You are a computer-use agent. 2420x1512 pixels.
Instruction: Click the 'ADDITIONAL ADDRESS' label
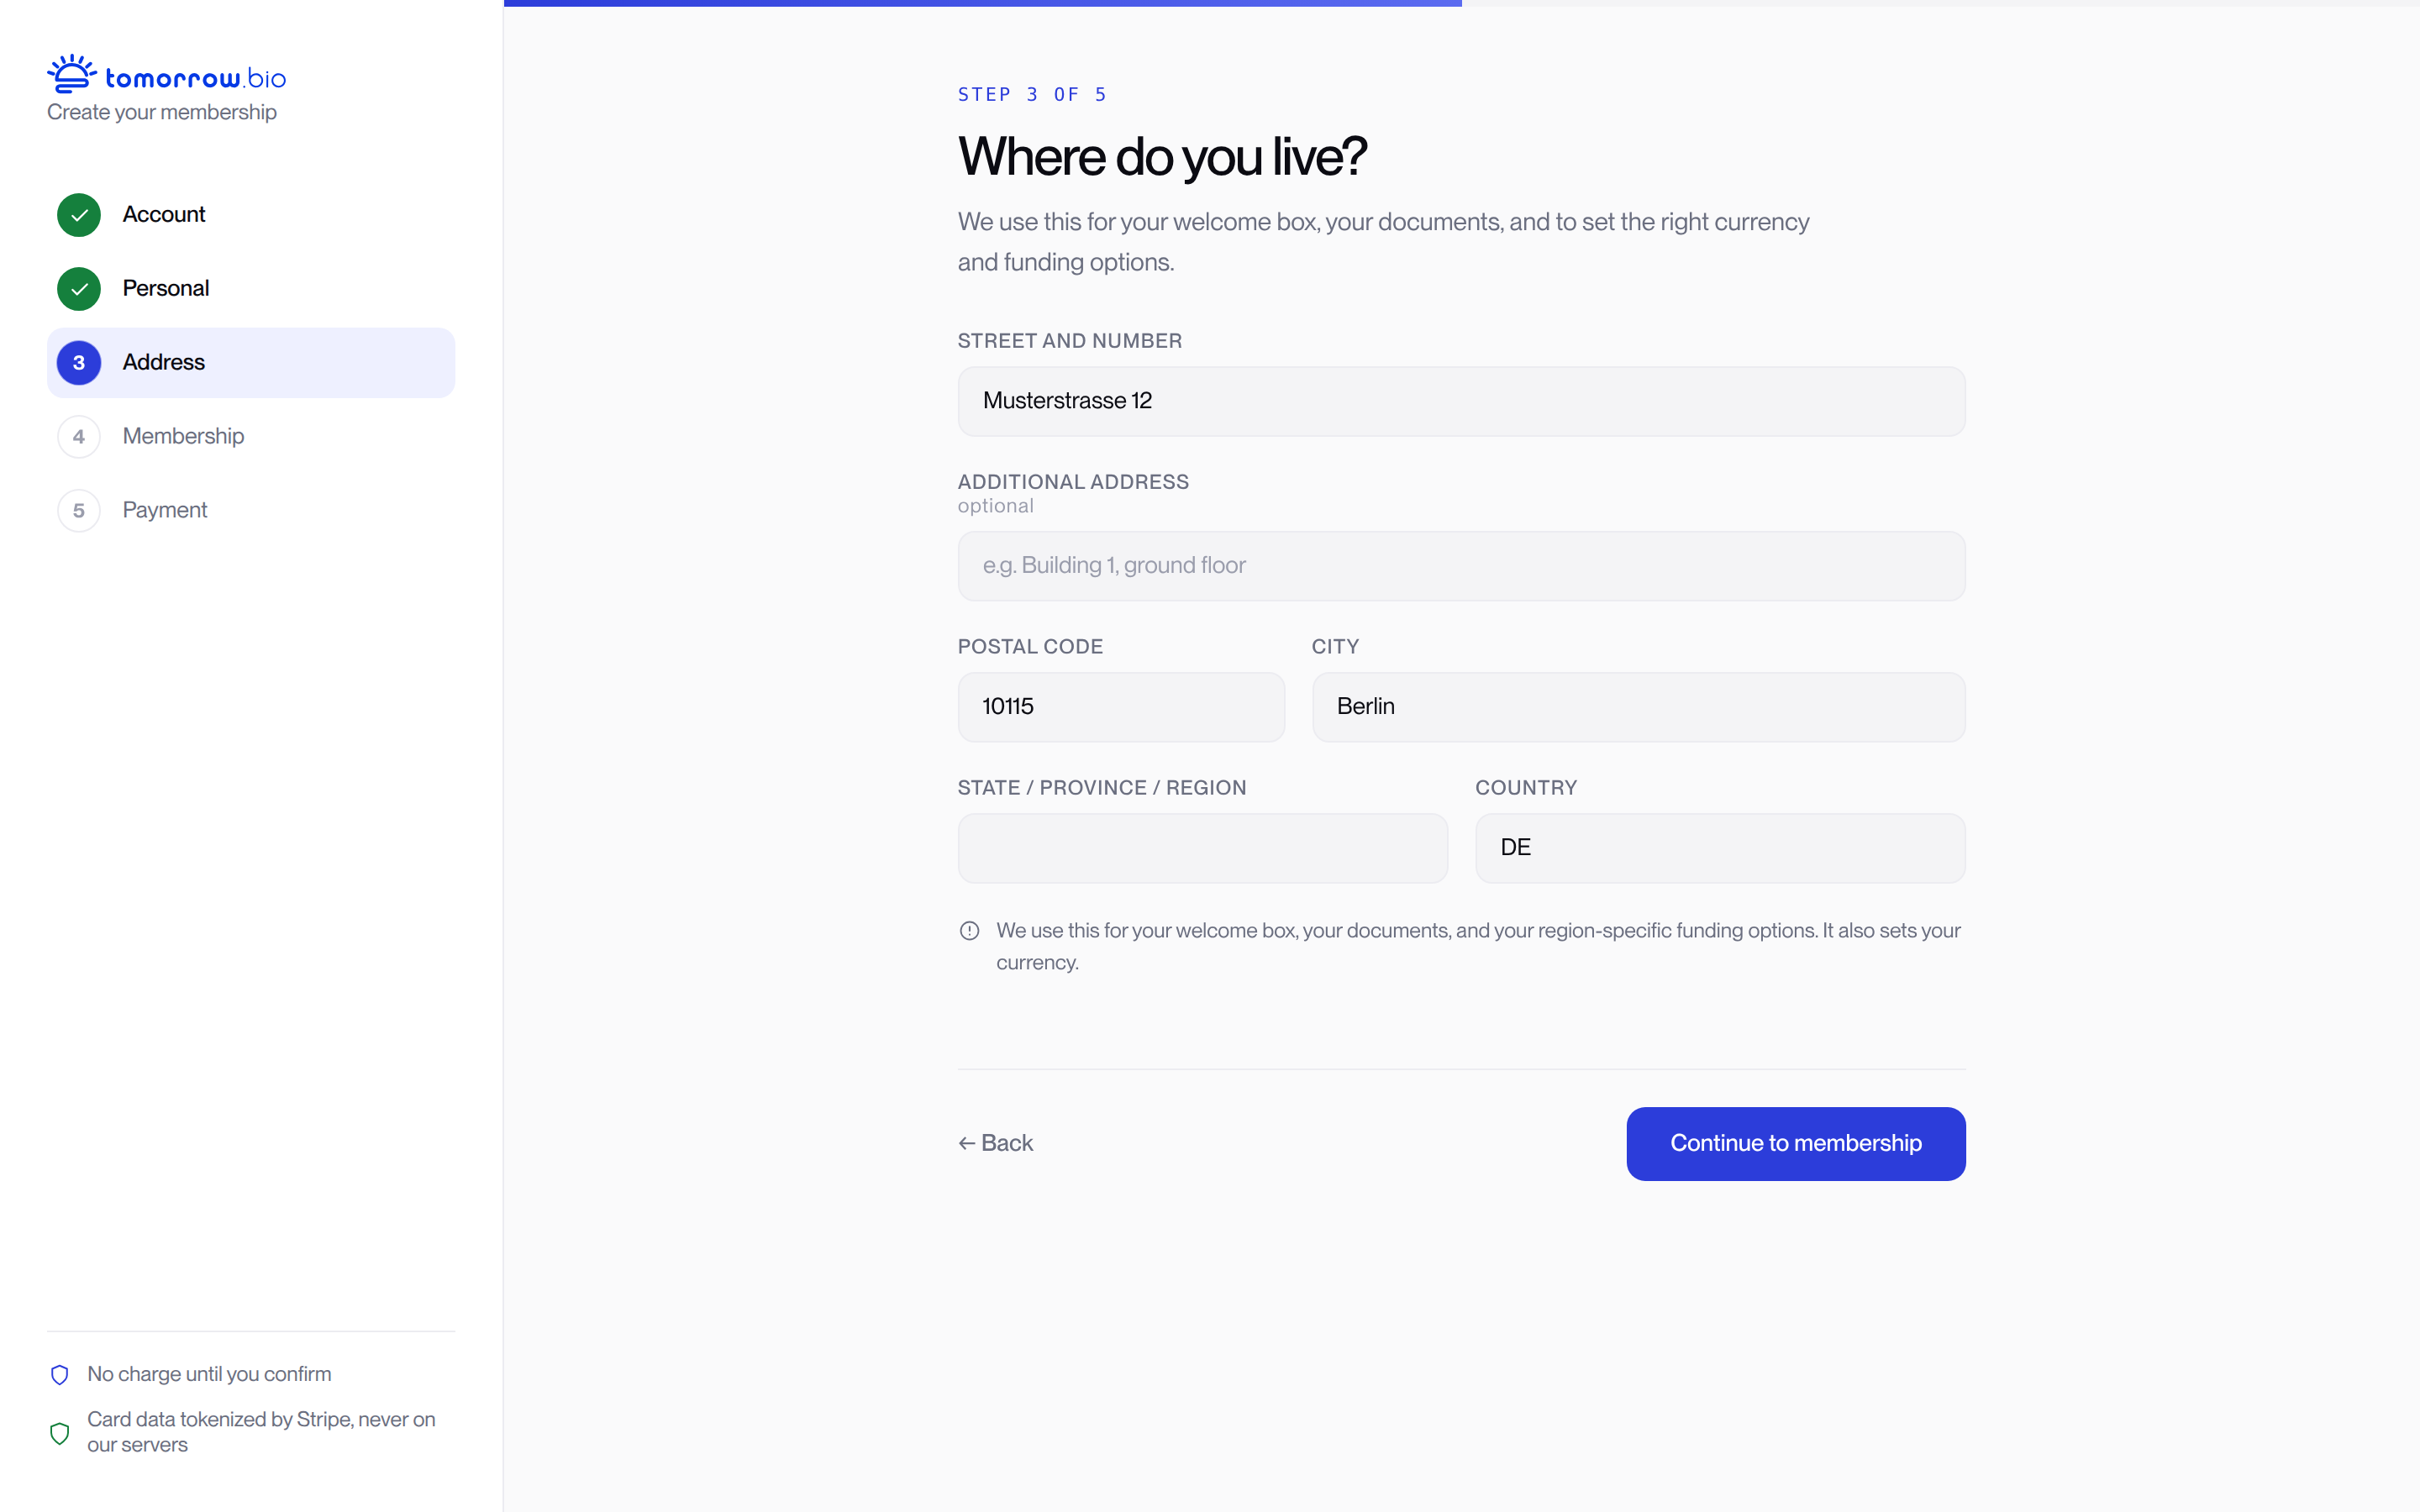1073,482
